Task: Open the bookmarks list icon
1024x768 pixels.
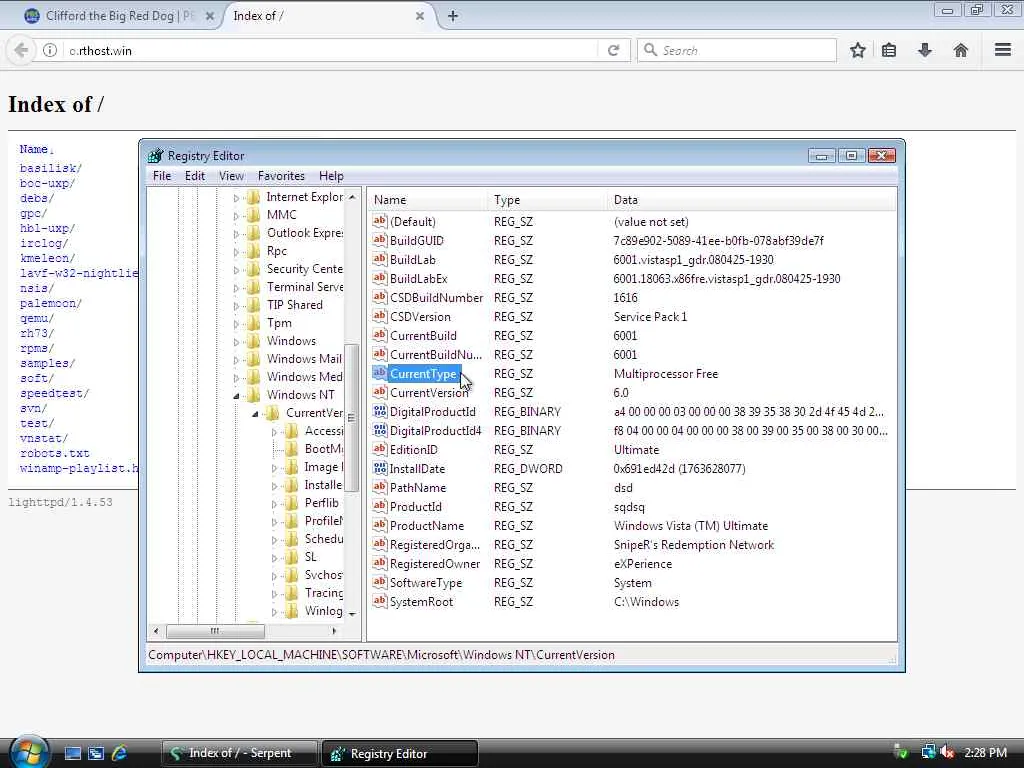Action: pos(889,50)
